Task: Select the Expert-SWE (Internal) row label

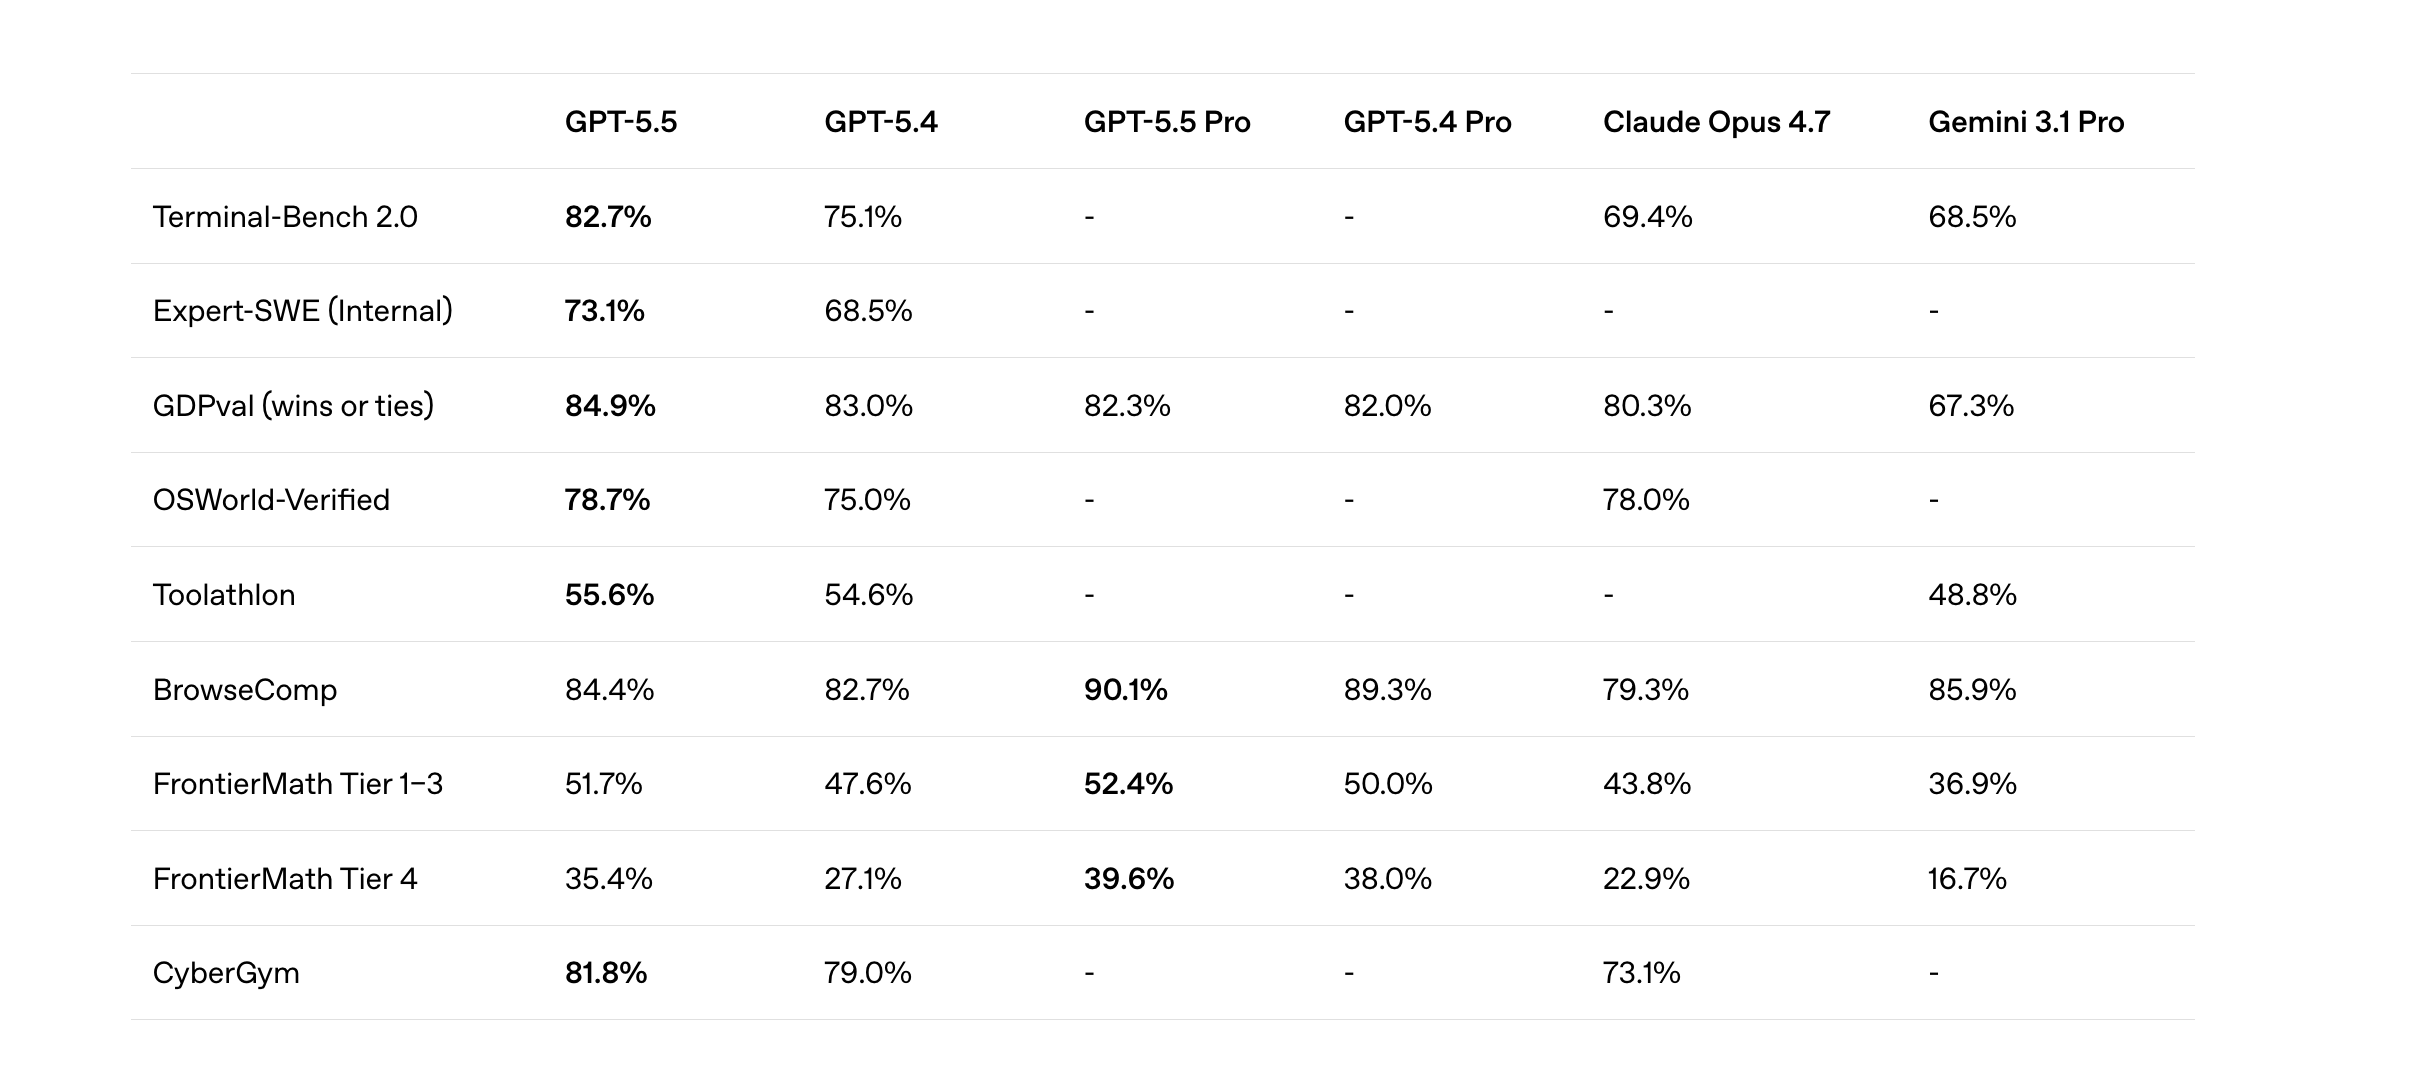Action: click(x=303, y=311)
